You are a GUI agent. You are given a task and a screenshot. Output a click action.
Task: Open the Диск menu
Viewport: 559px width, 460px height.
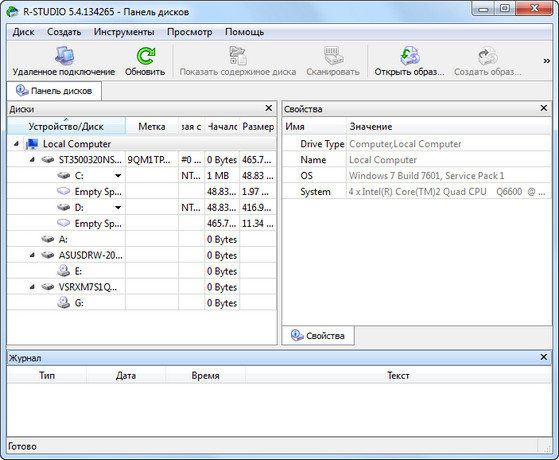(24, 32)
